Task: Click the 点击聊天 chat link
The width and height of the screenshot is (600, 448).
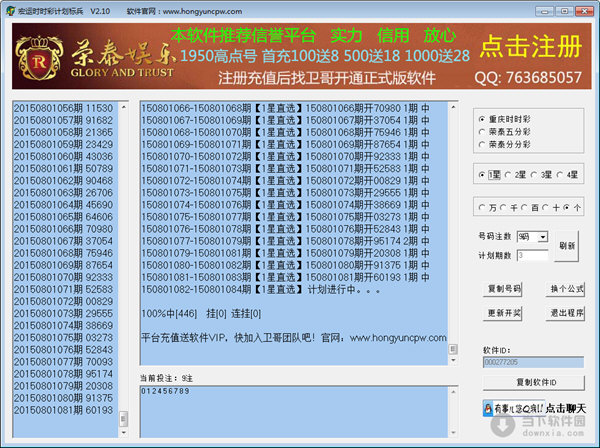Action: pyautogui.click(x=565, y=409)
